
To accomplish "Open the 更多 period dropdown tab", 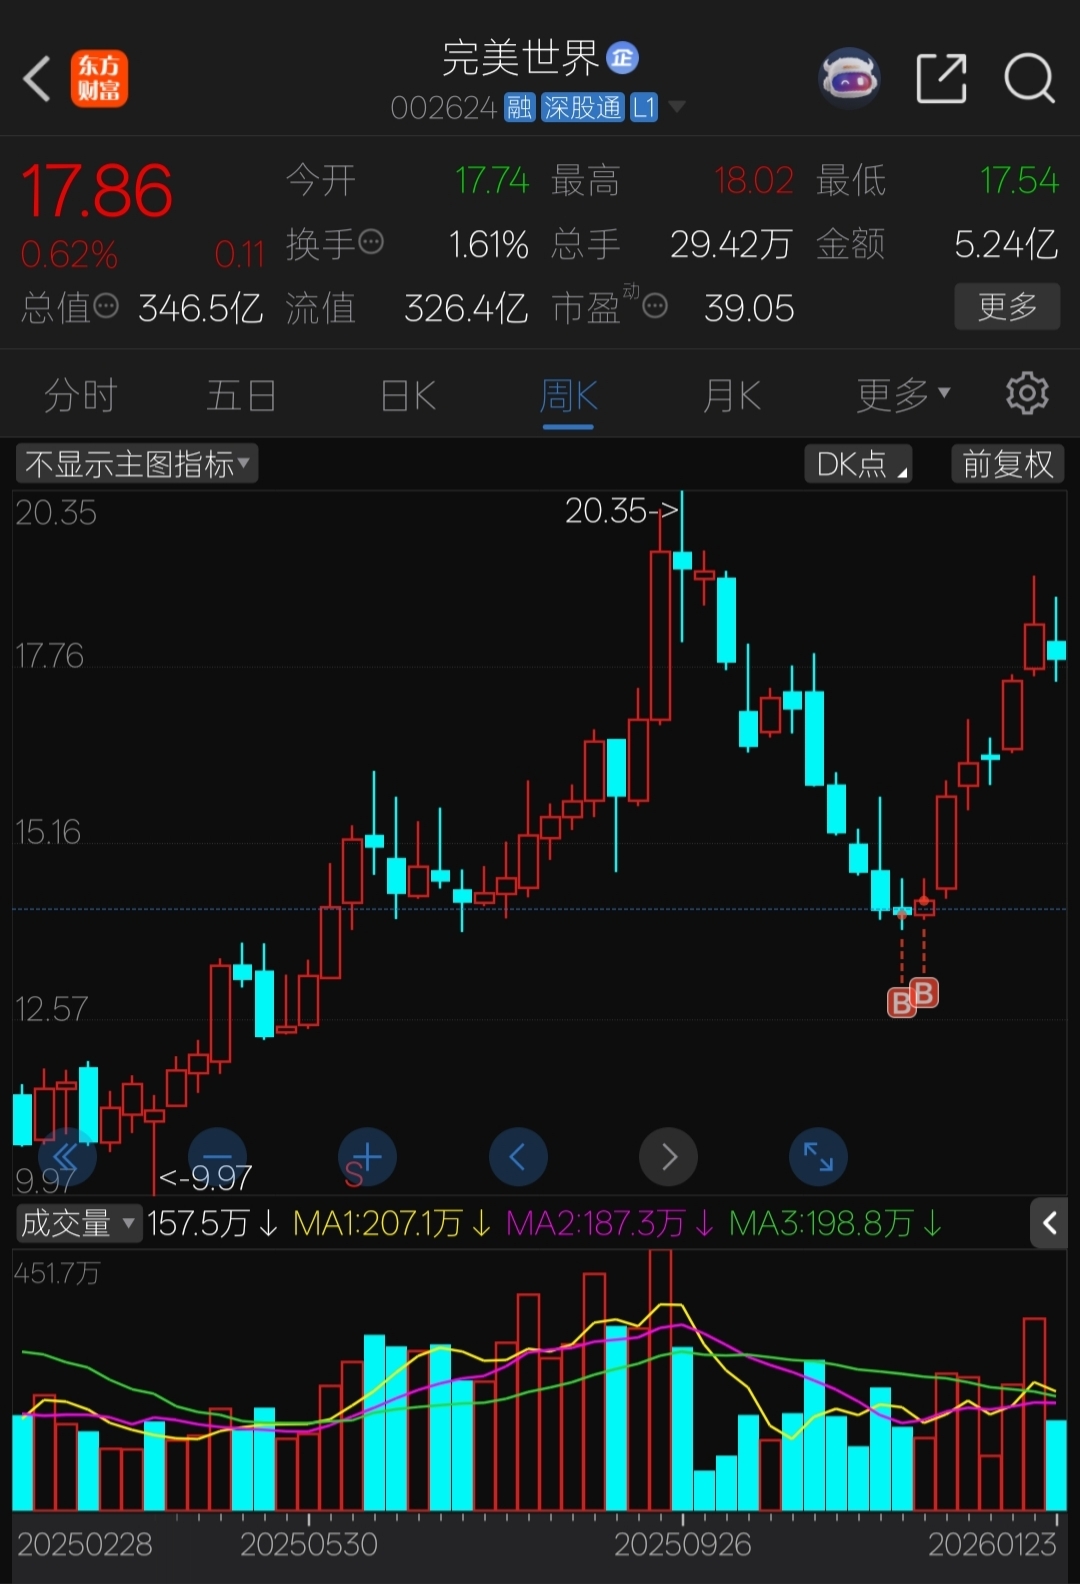I will [x=903, y=396].
